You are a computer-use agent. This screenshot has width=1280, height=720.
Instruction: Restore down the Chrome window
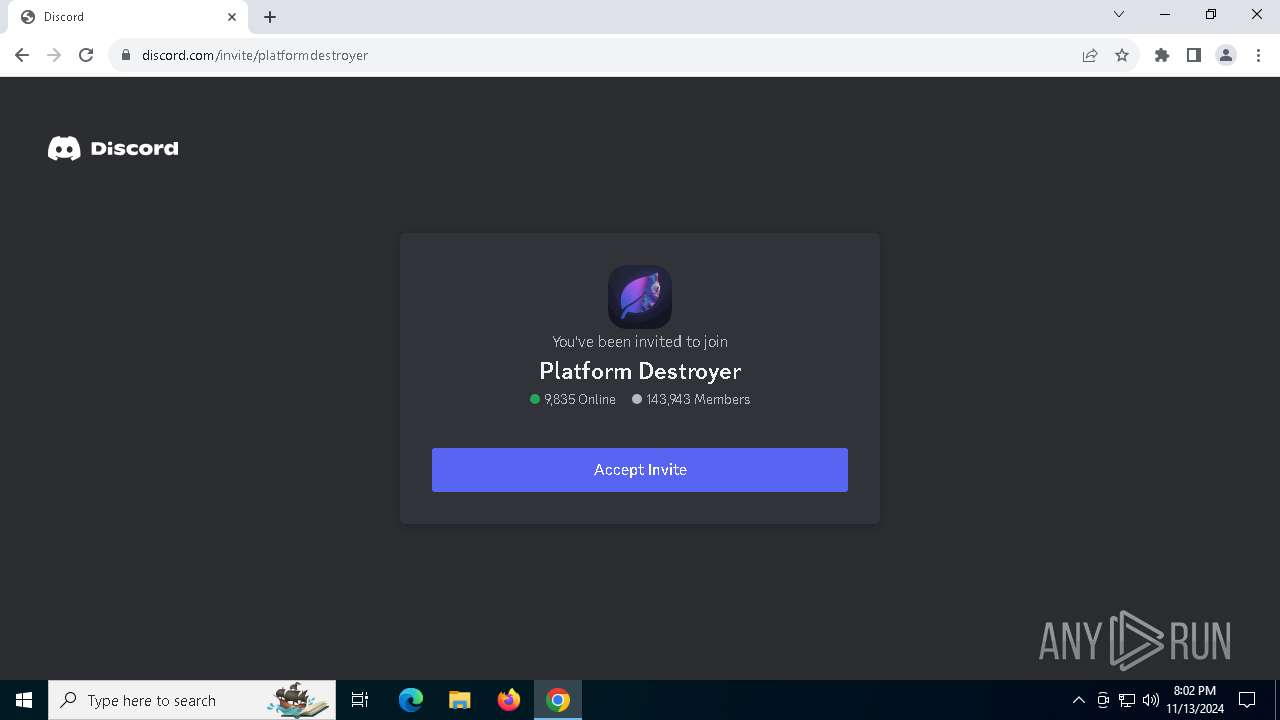(1211, 15)
